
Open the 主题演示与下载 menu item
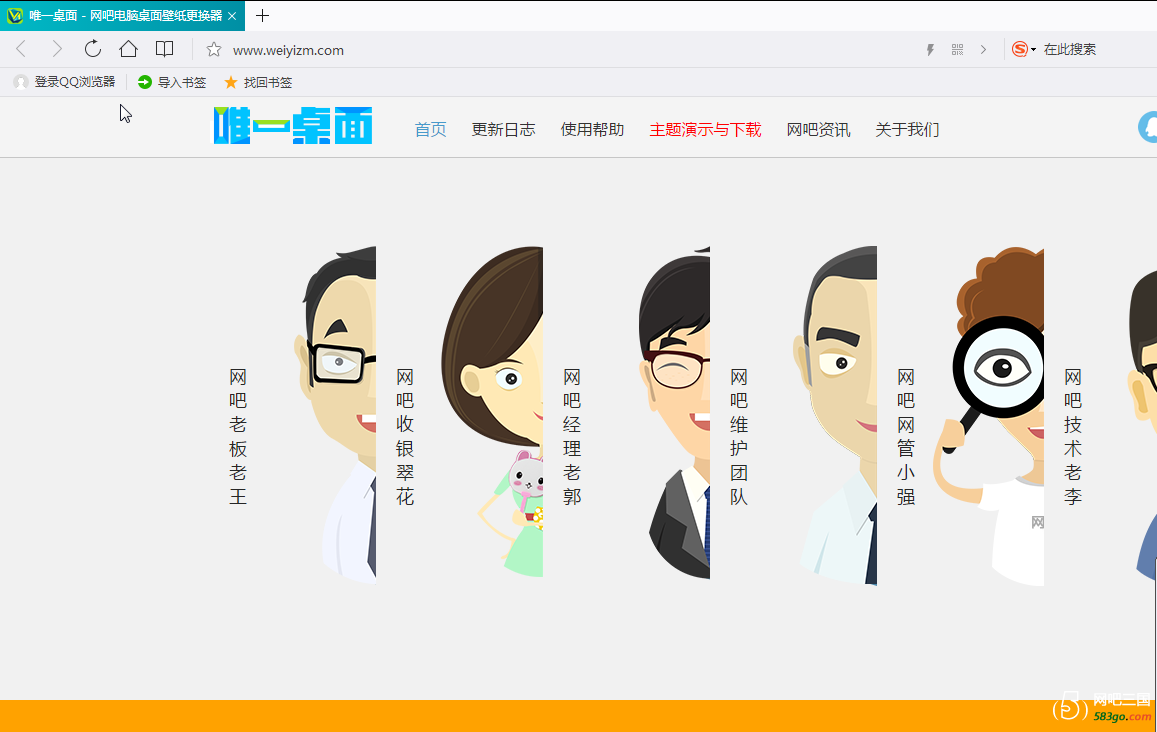705,129
